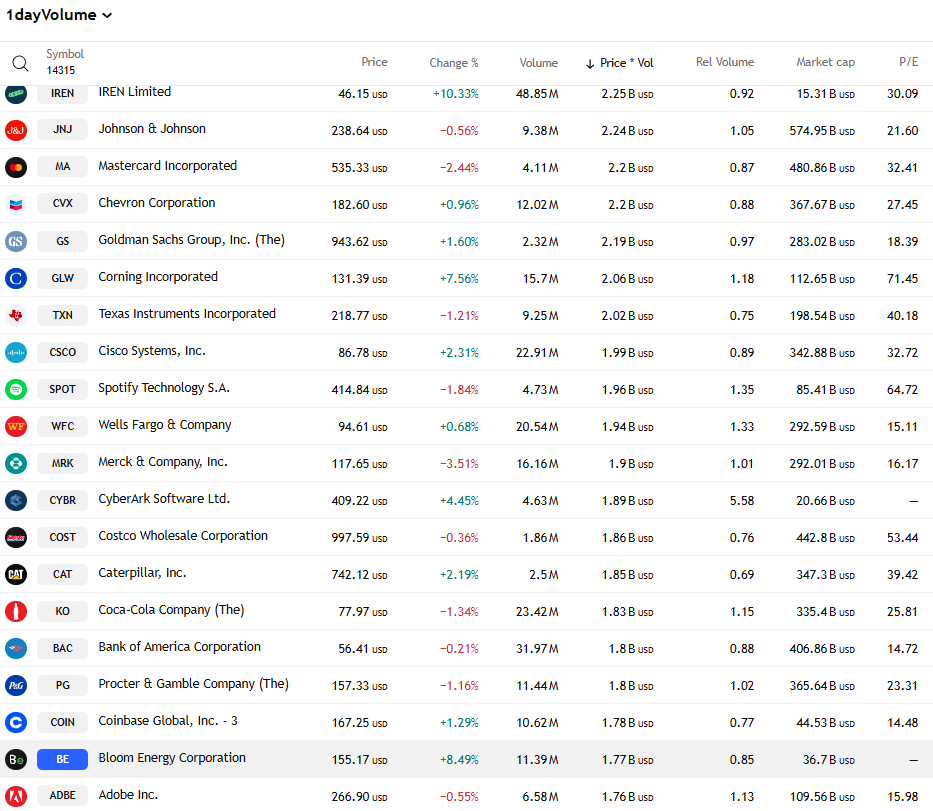The height and width of the screenshot is (811, 933).
Task: Click the Spotify logo icon
Action: [16, 389]
